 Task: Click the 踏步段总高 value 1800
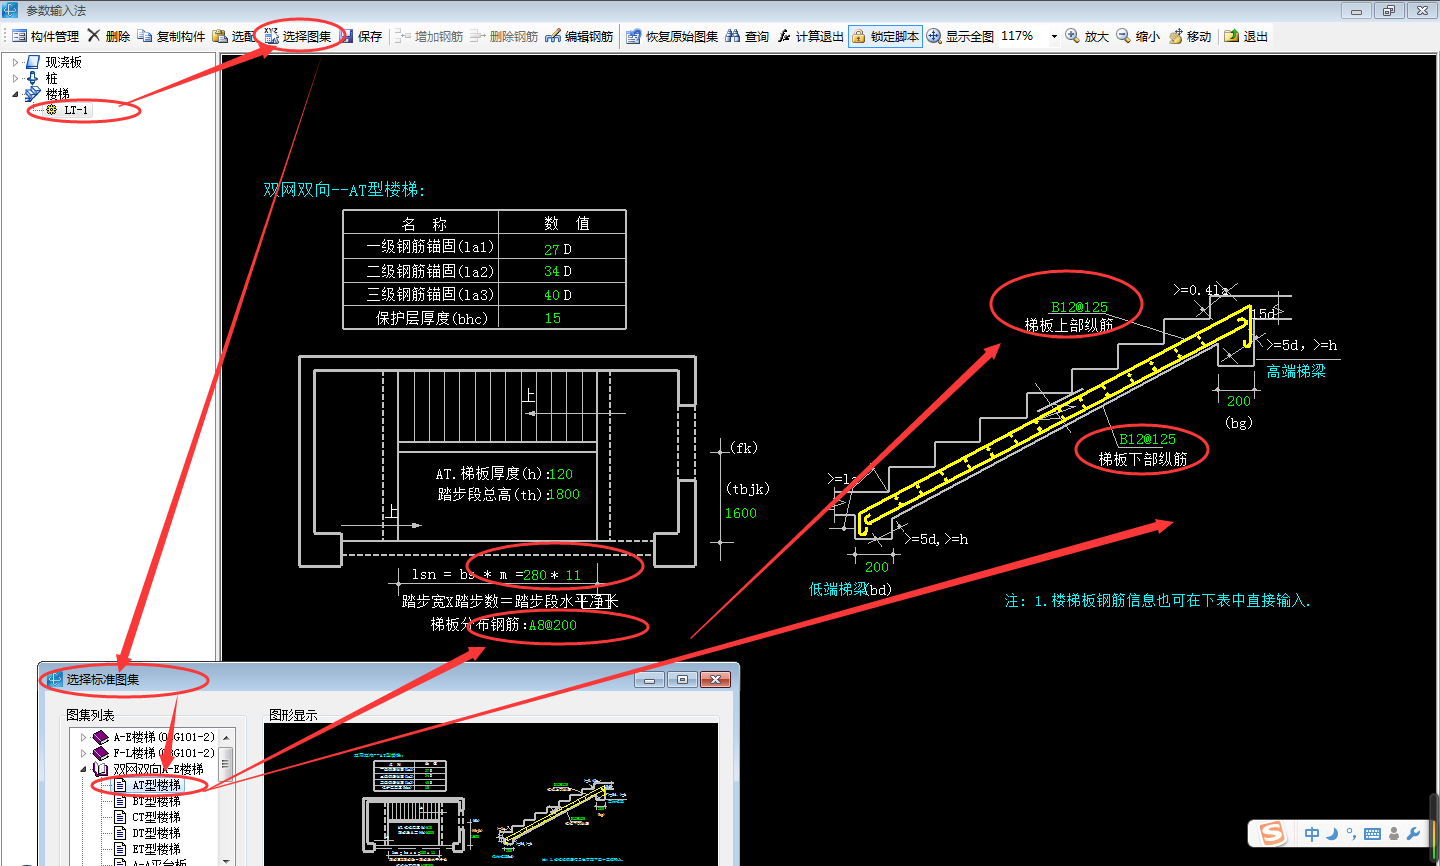563,494
